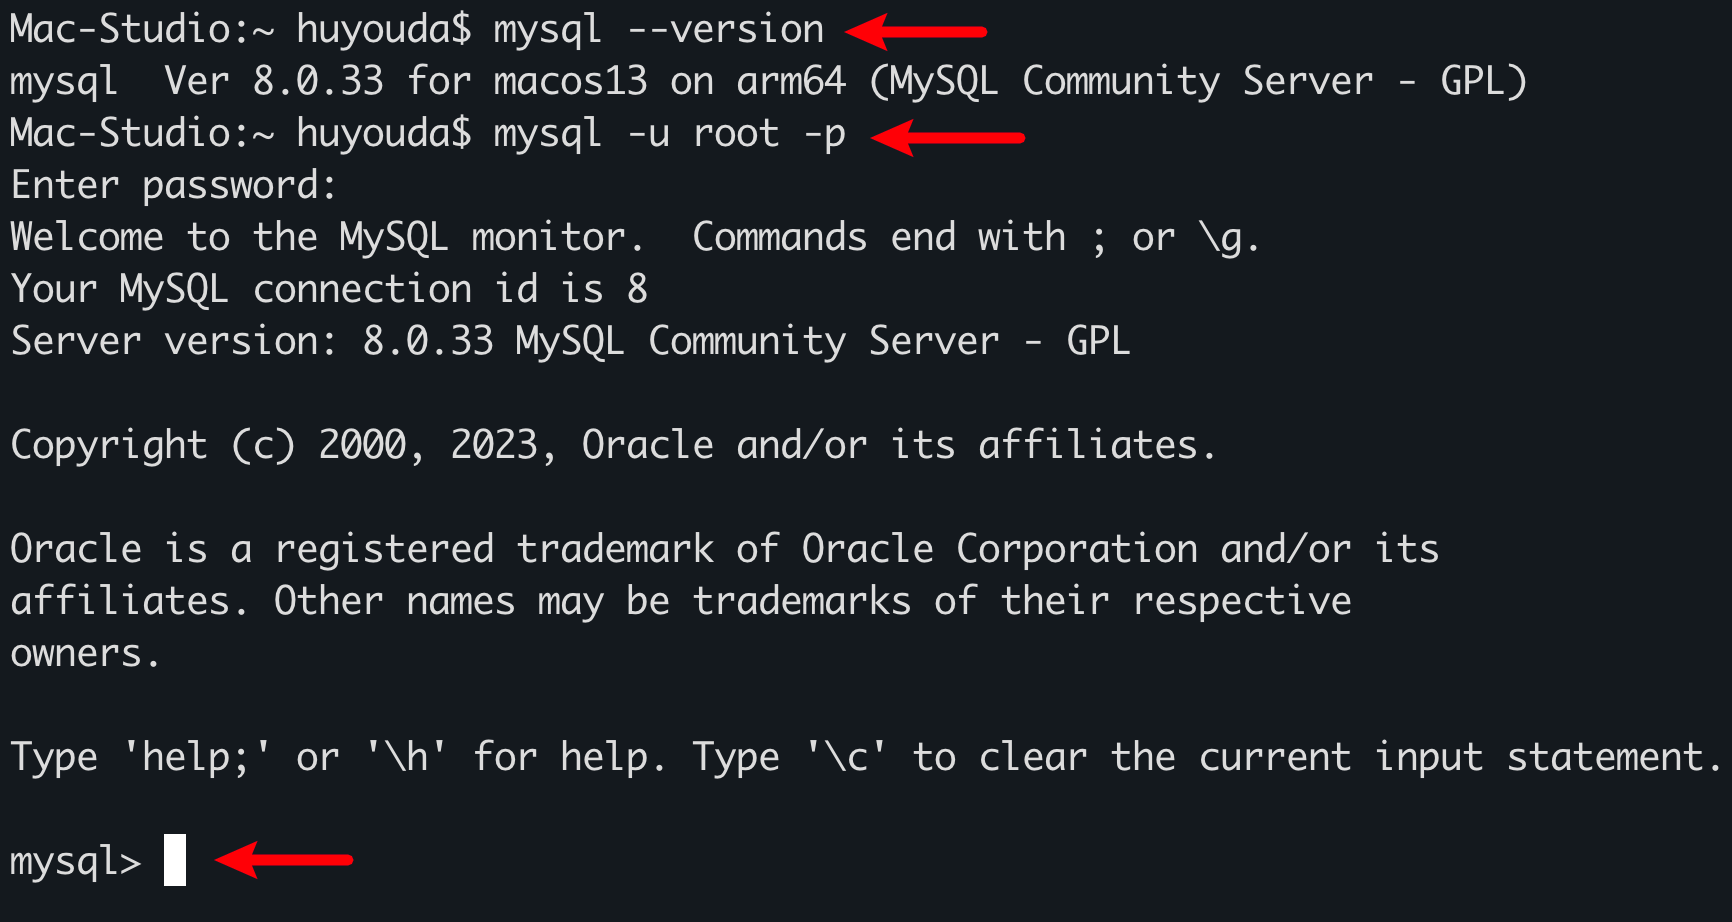Click the red arrow next to mysql -u root -p
The height and width of the screenshot is (922, 1732).
tap(948, 137)
